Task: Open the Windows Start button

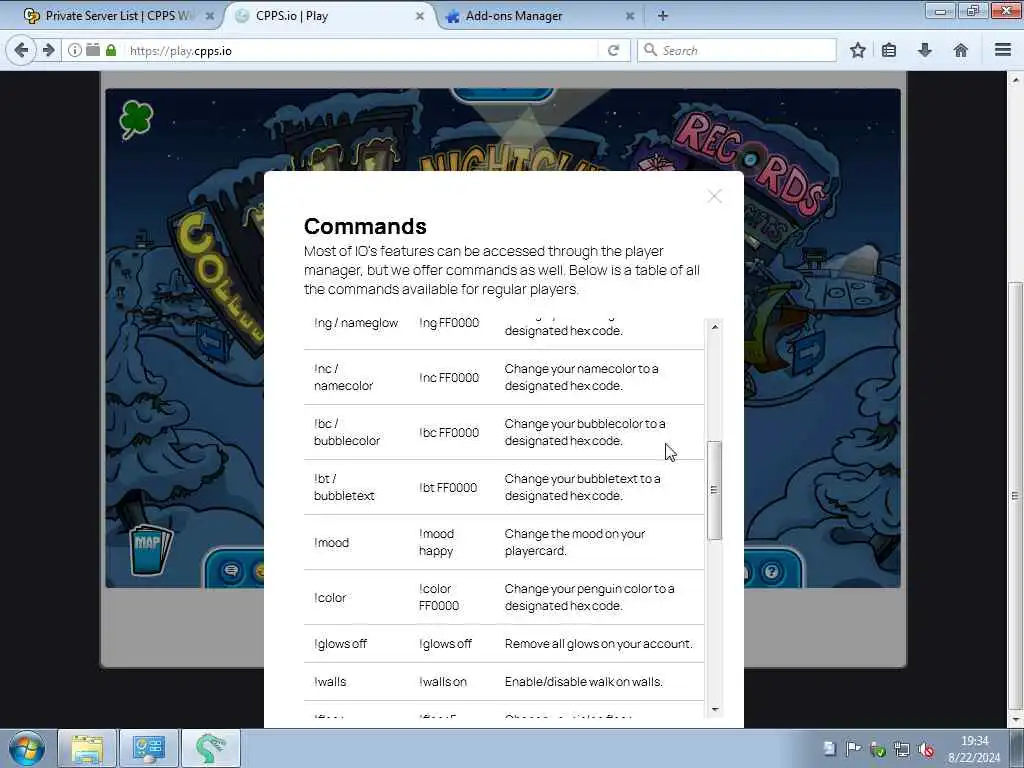Action: (x=27, y=748)
